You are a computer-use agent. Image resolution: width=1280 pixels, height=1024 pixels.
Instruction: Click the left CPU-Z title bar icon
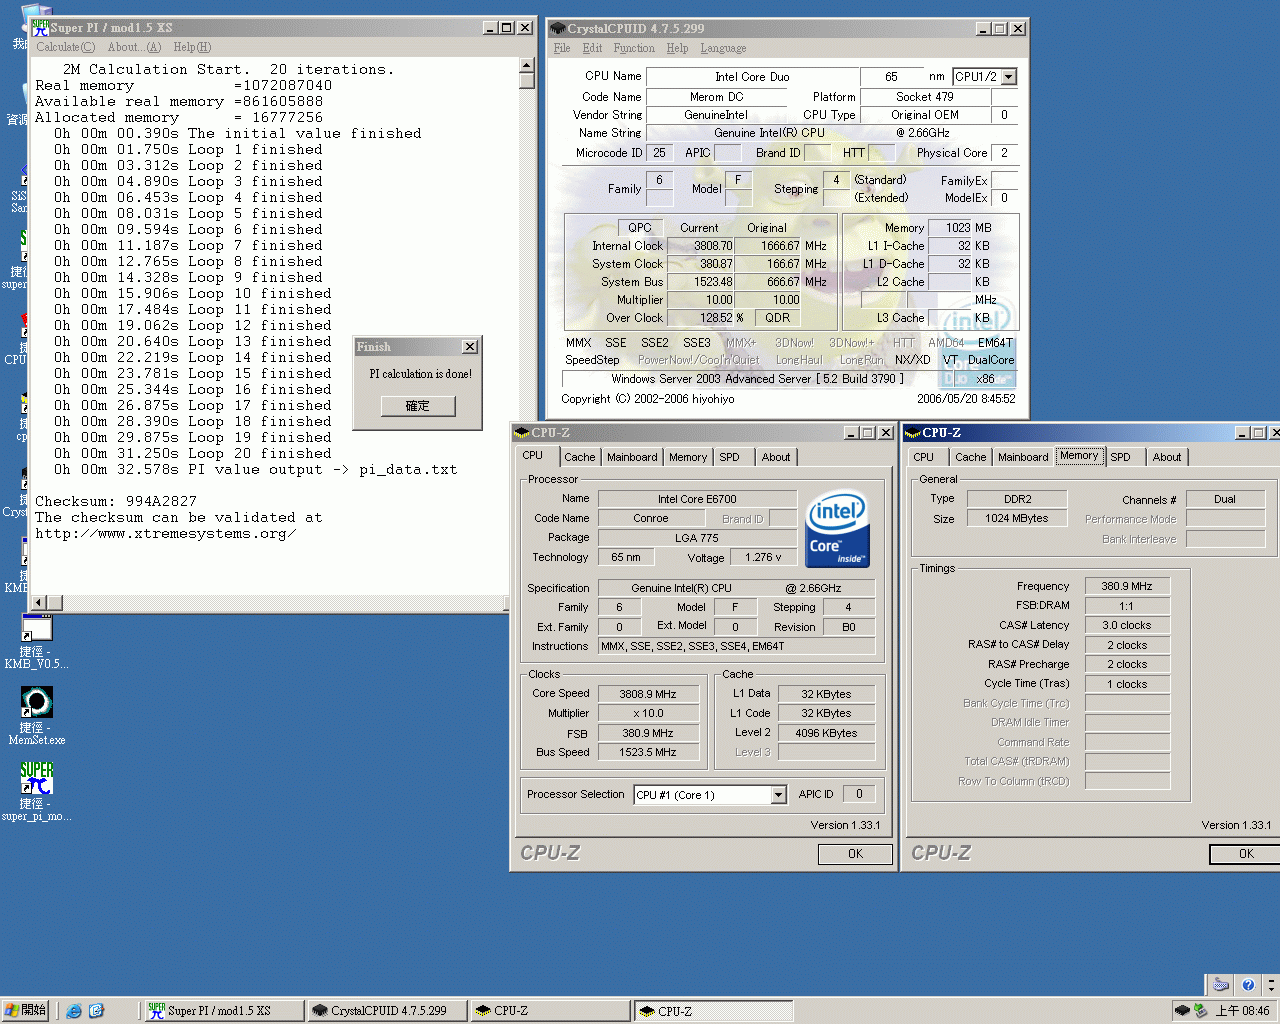522,433
